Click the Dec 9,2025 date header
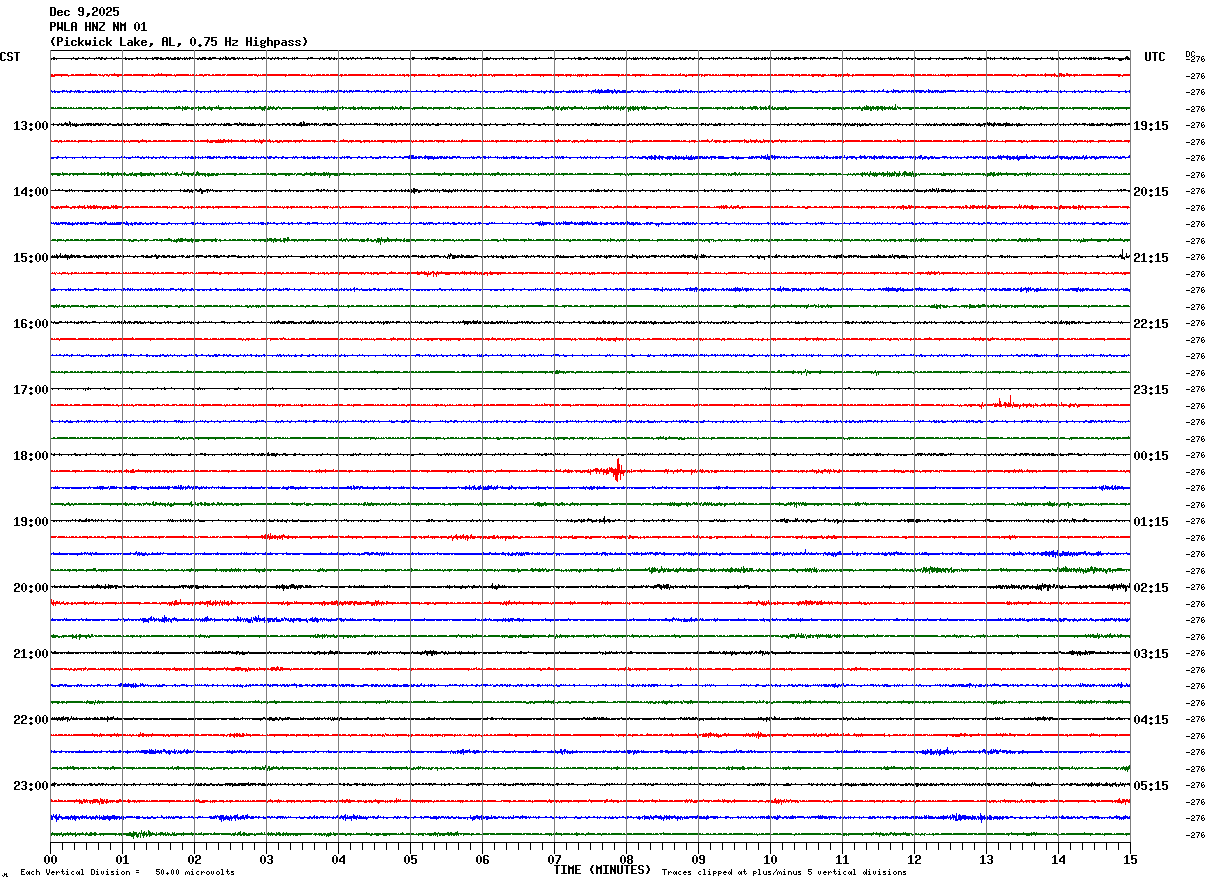Viewport: 1210px width, 886px height. 84,12
